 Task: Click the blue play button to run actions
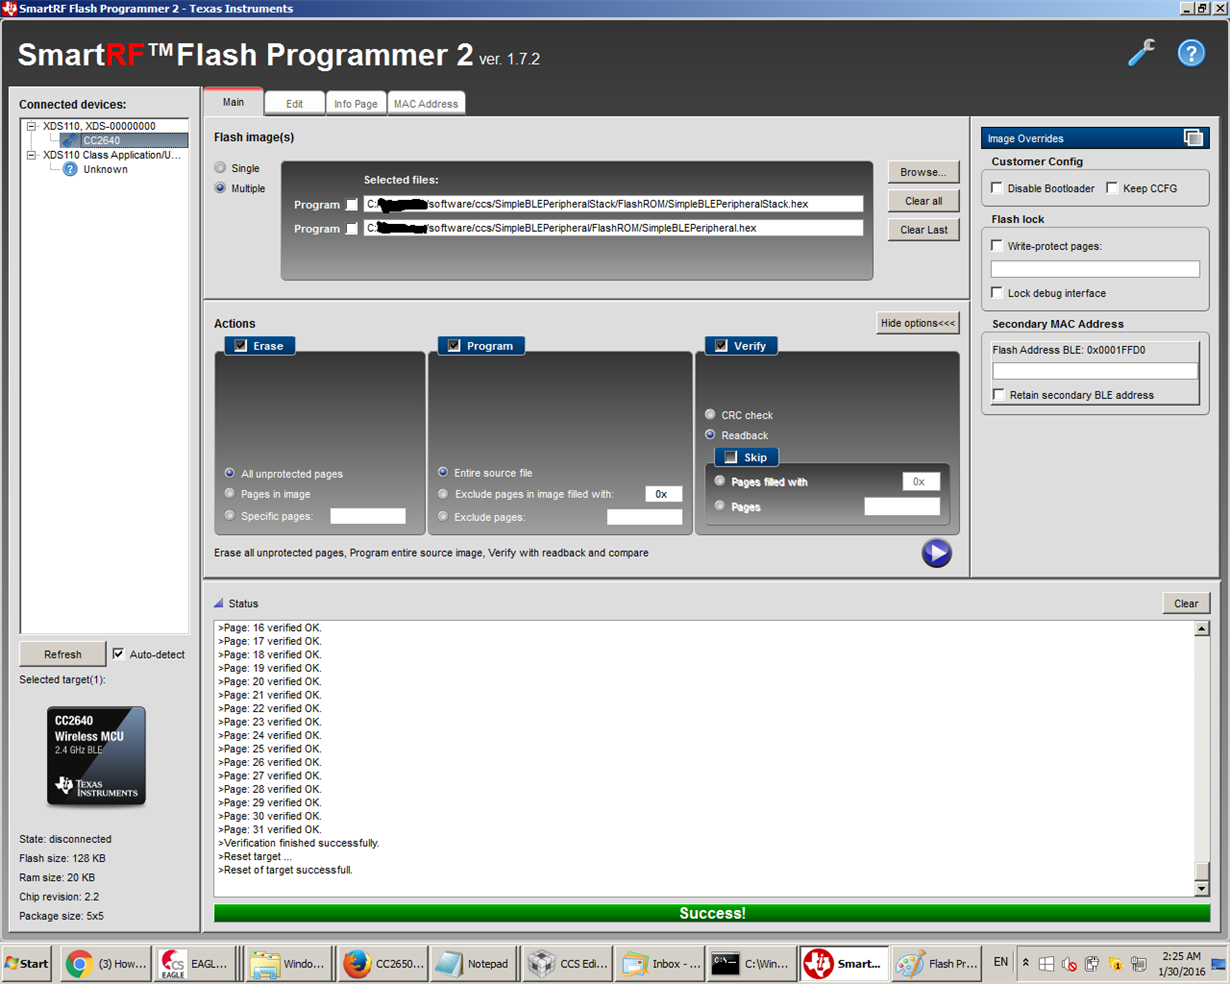936,553
